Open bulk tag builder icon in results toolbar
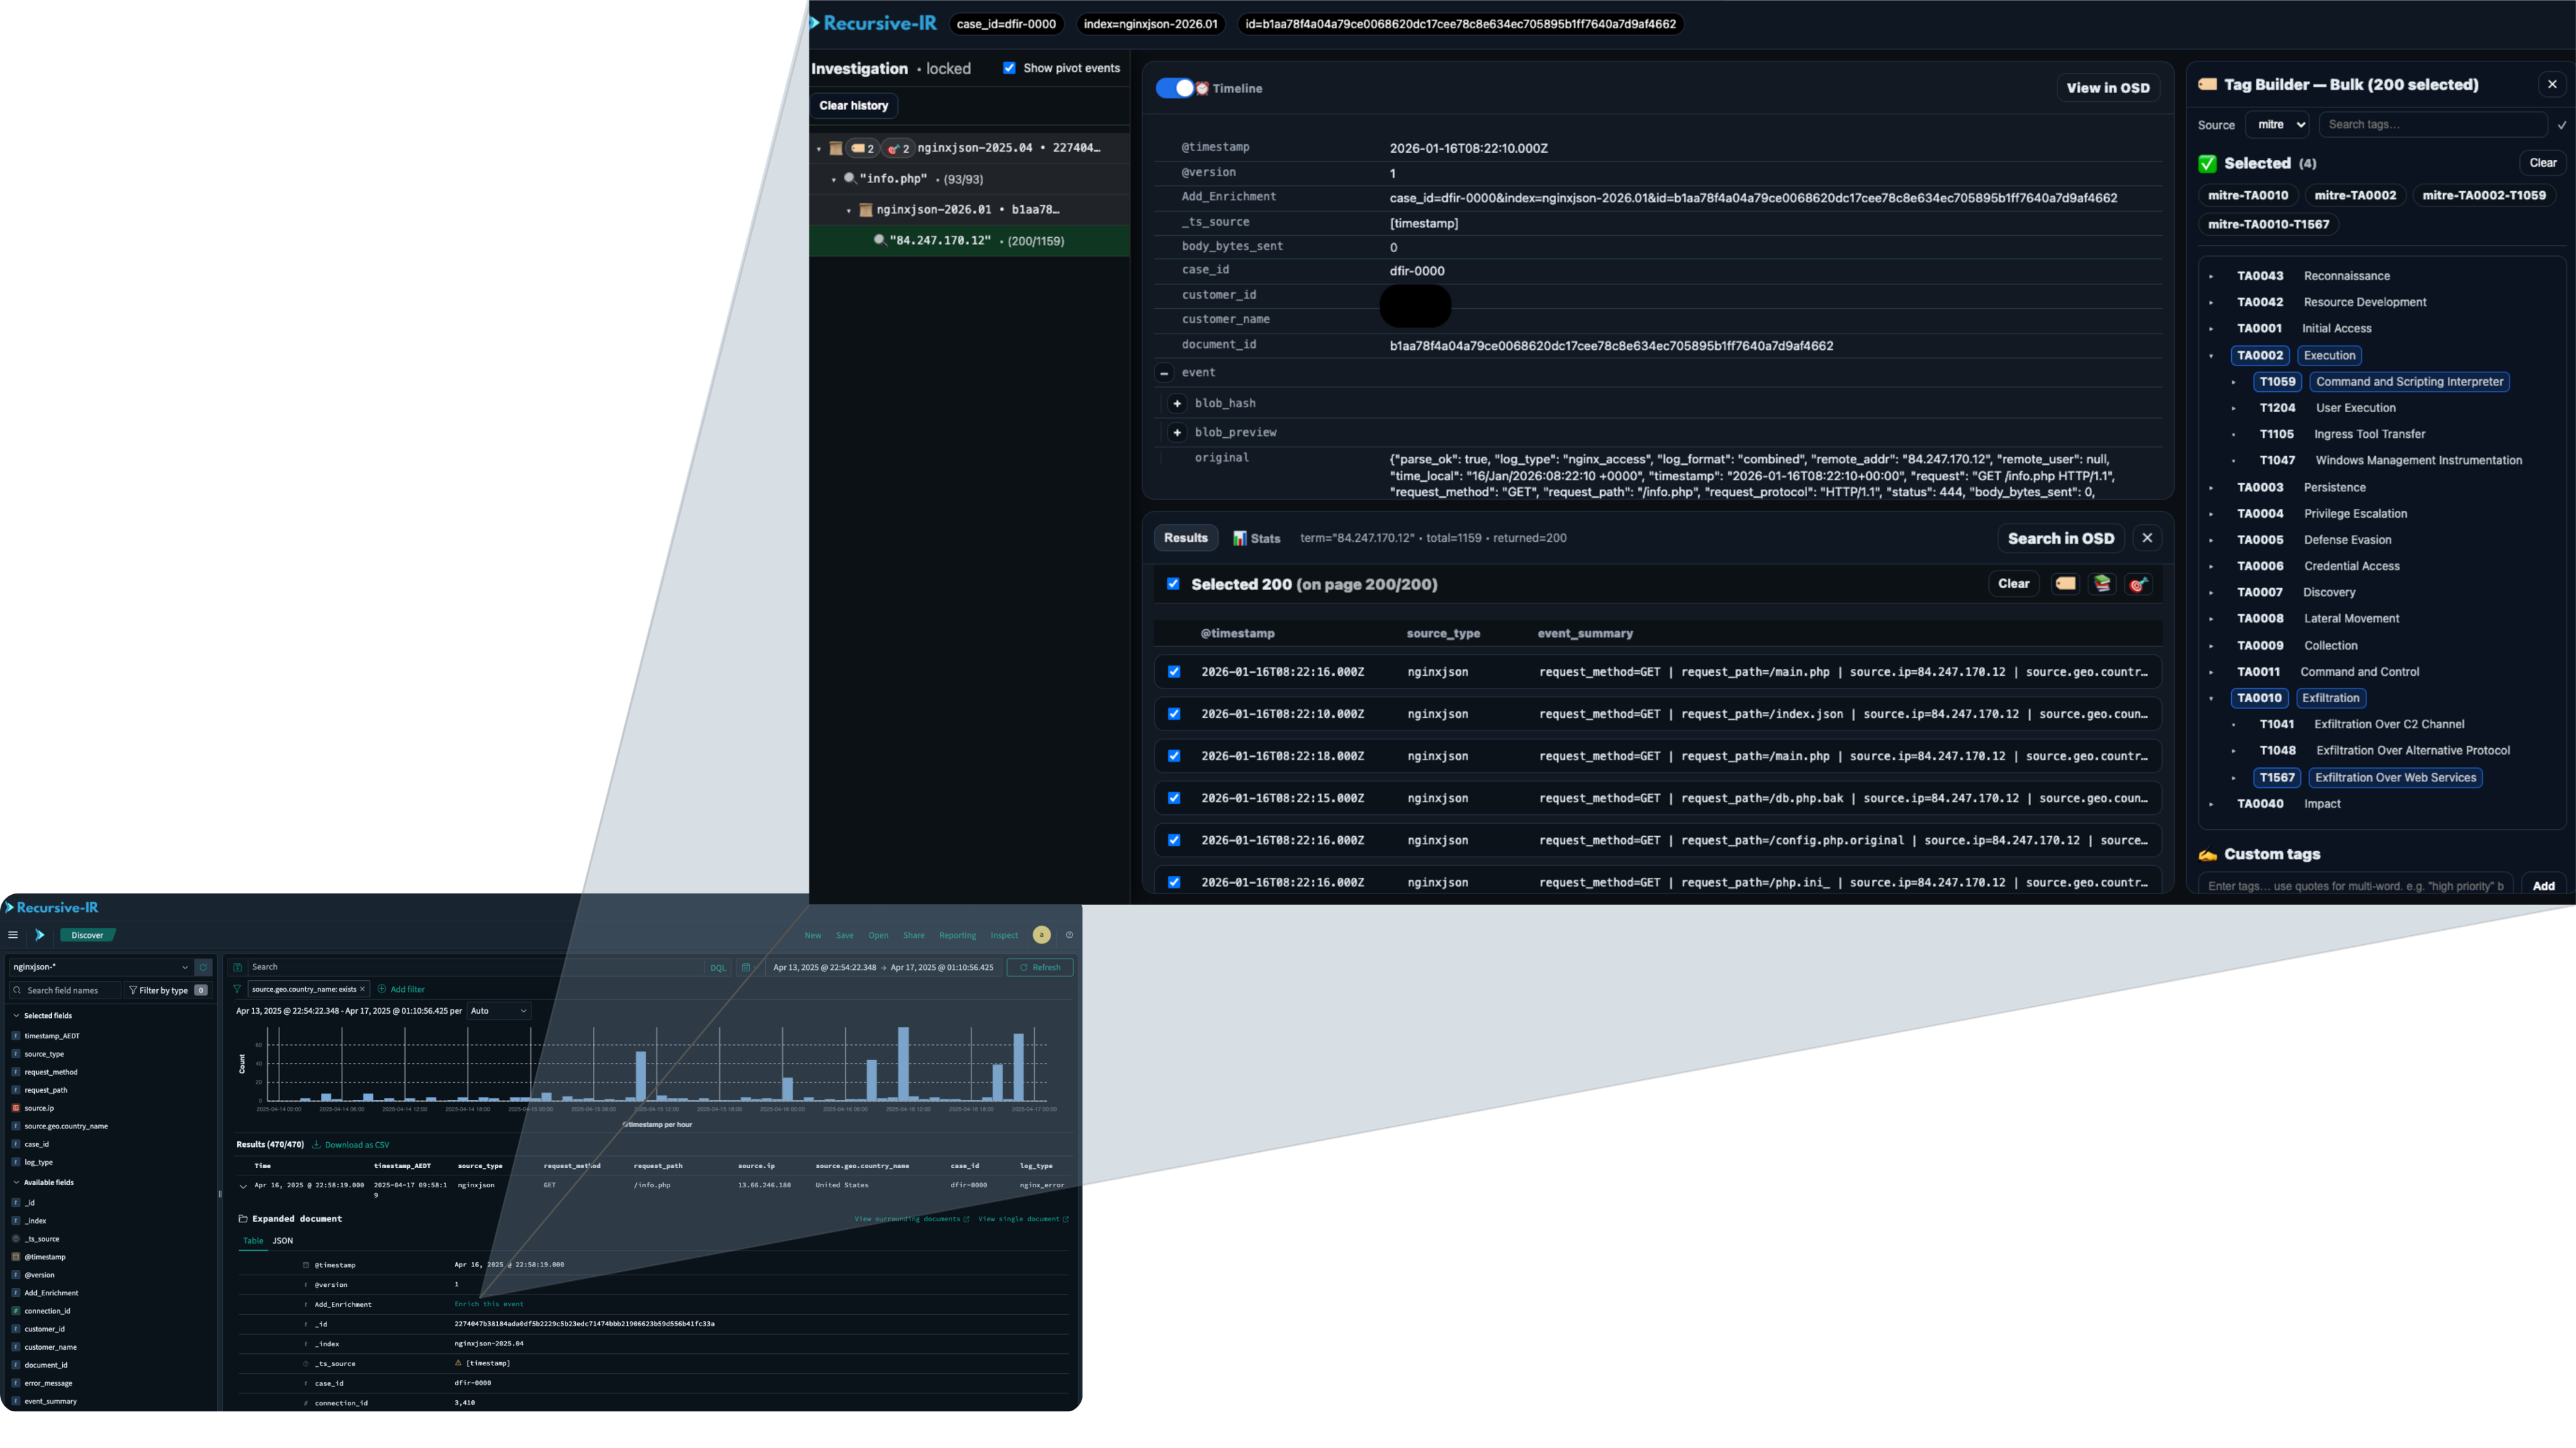2576x1448 pixels. (x=2065, y=584)
